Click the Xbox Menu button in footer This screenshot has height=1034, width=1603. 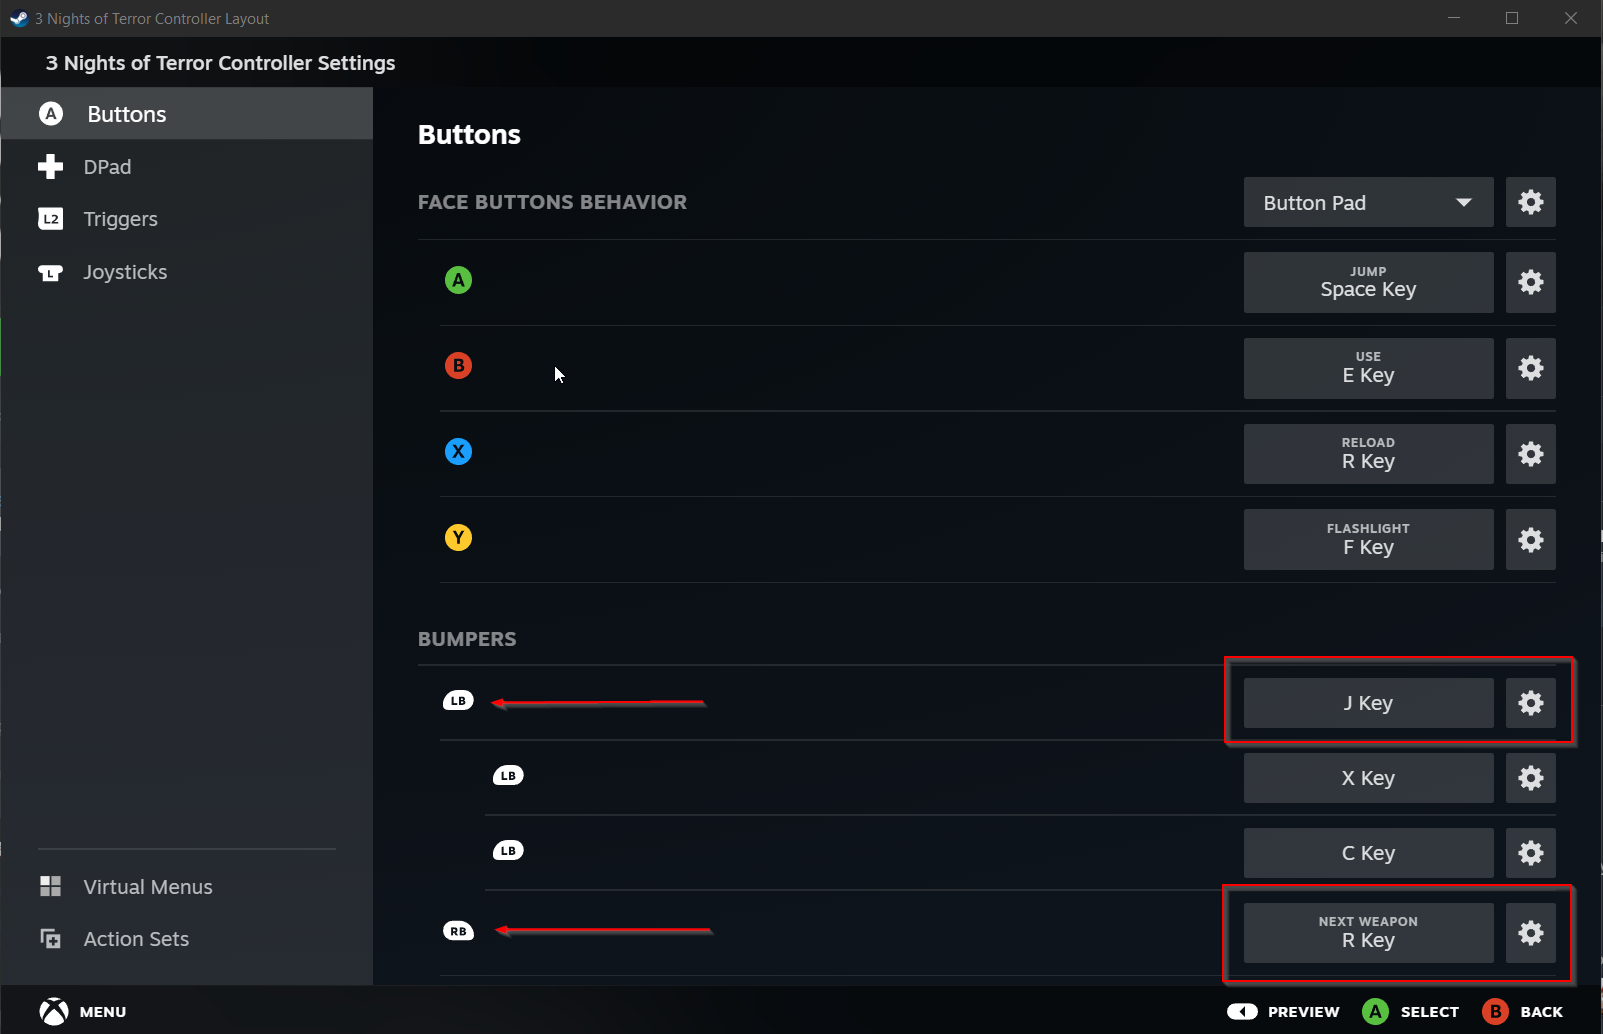(x=55, y=1012)
